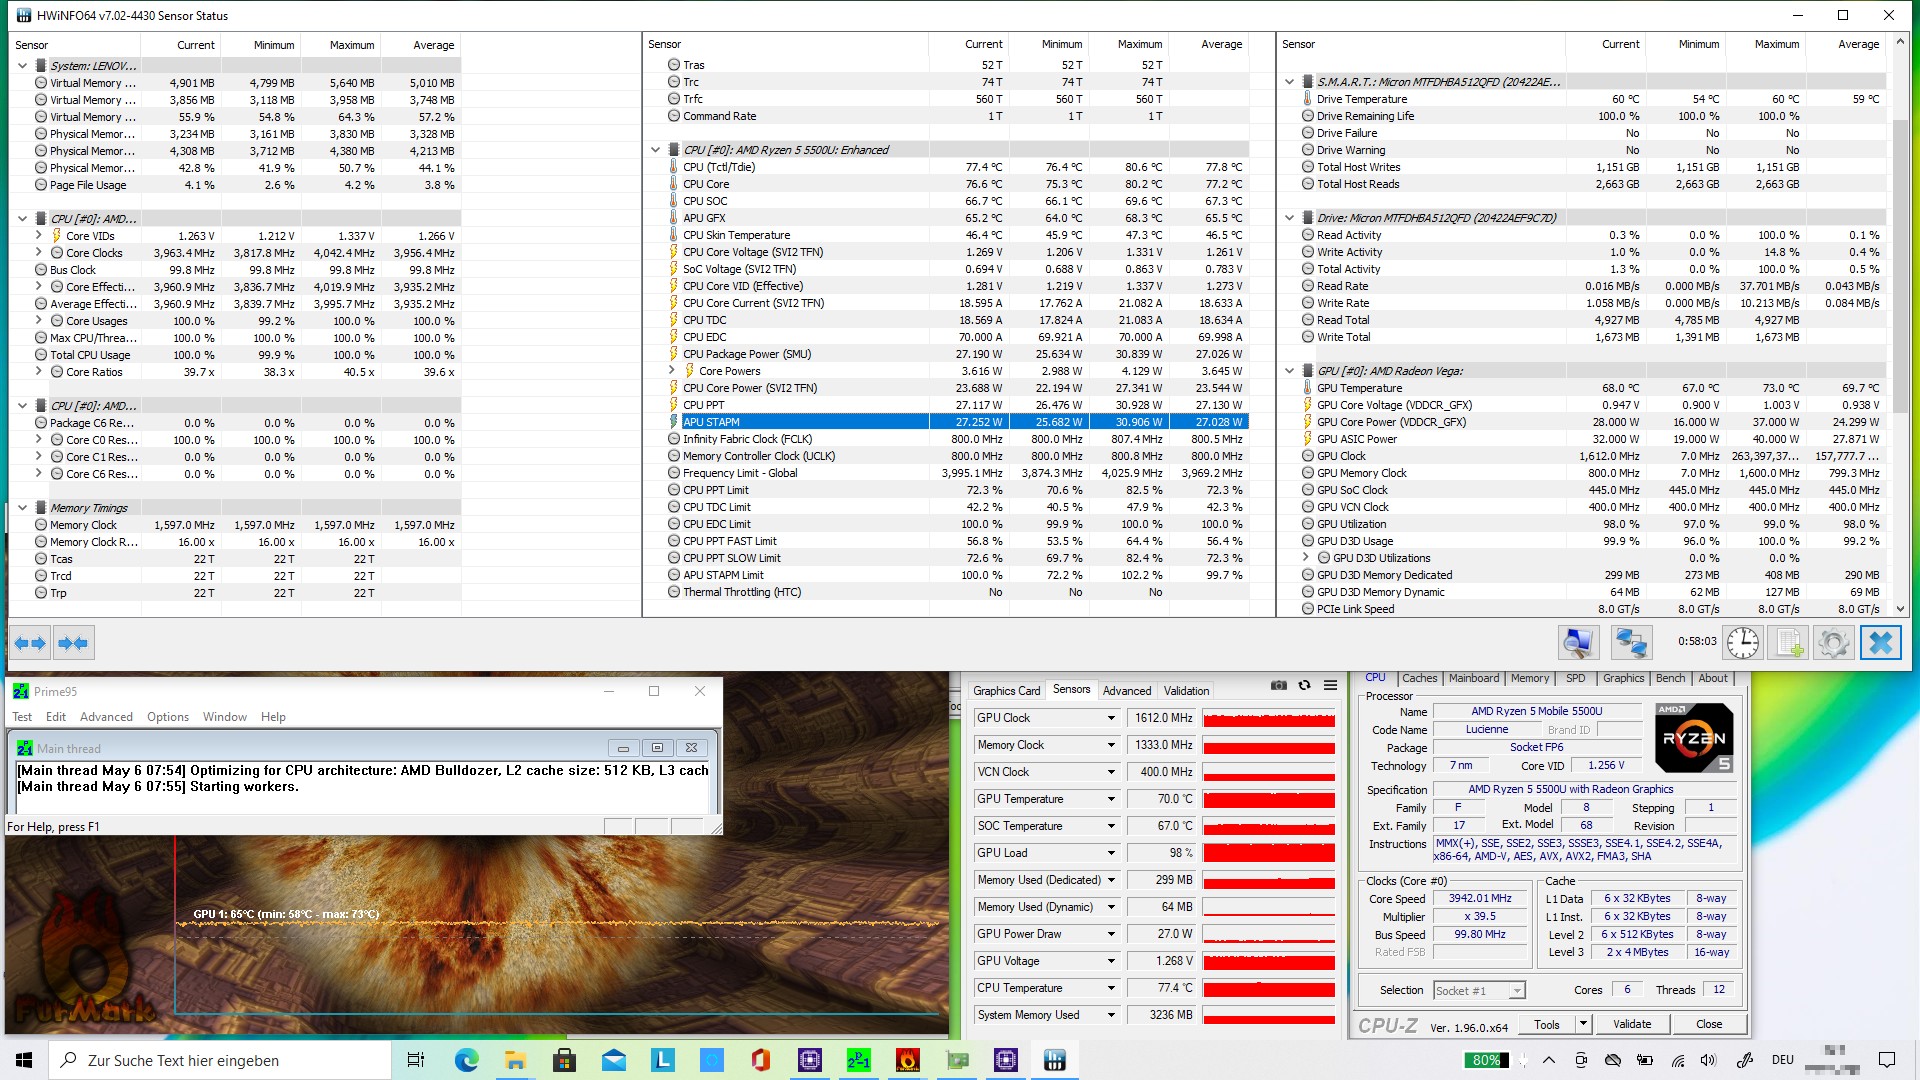Viewport: 1920px width, 1080px height.
Task: Collapse the GPU AMD Radeon Vega section
Action: (x=1290, y=371)
